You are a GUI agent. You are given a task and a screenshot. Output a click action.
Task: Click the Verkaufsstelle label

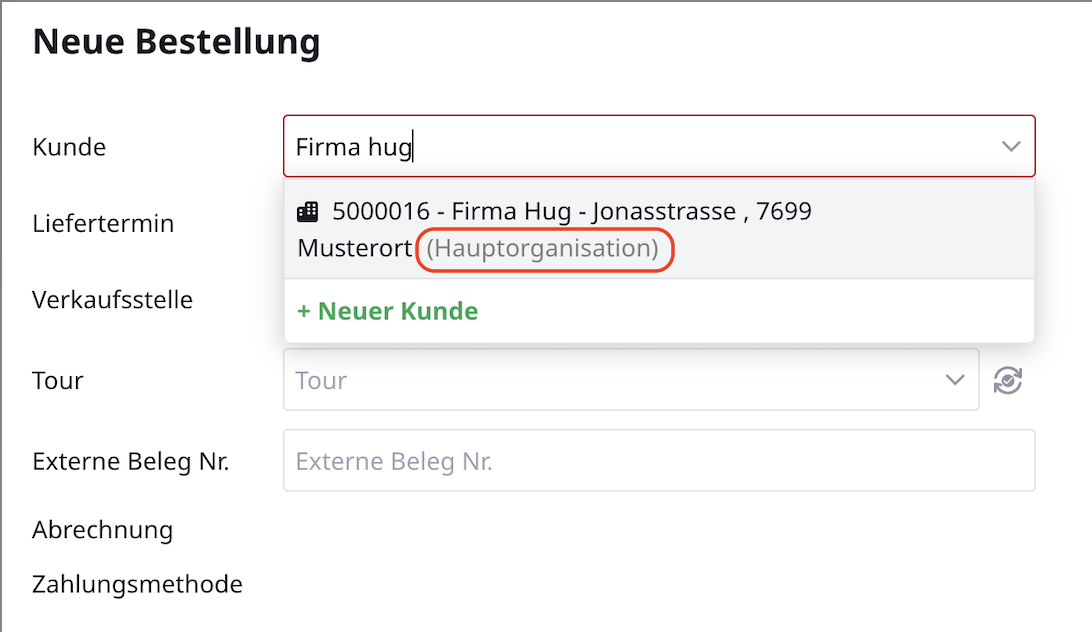[112, 299]
